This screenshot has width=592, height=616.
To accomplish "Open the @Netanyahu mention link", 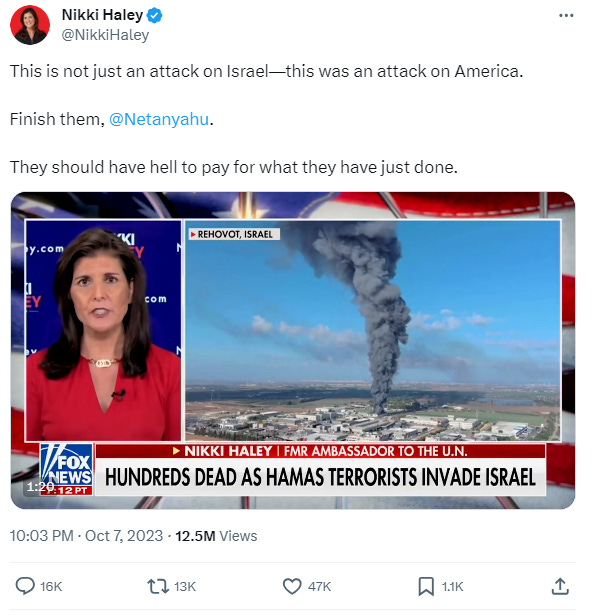I will tap(159, 119).
